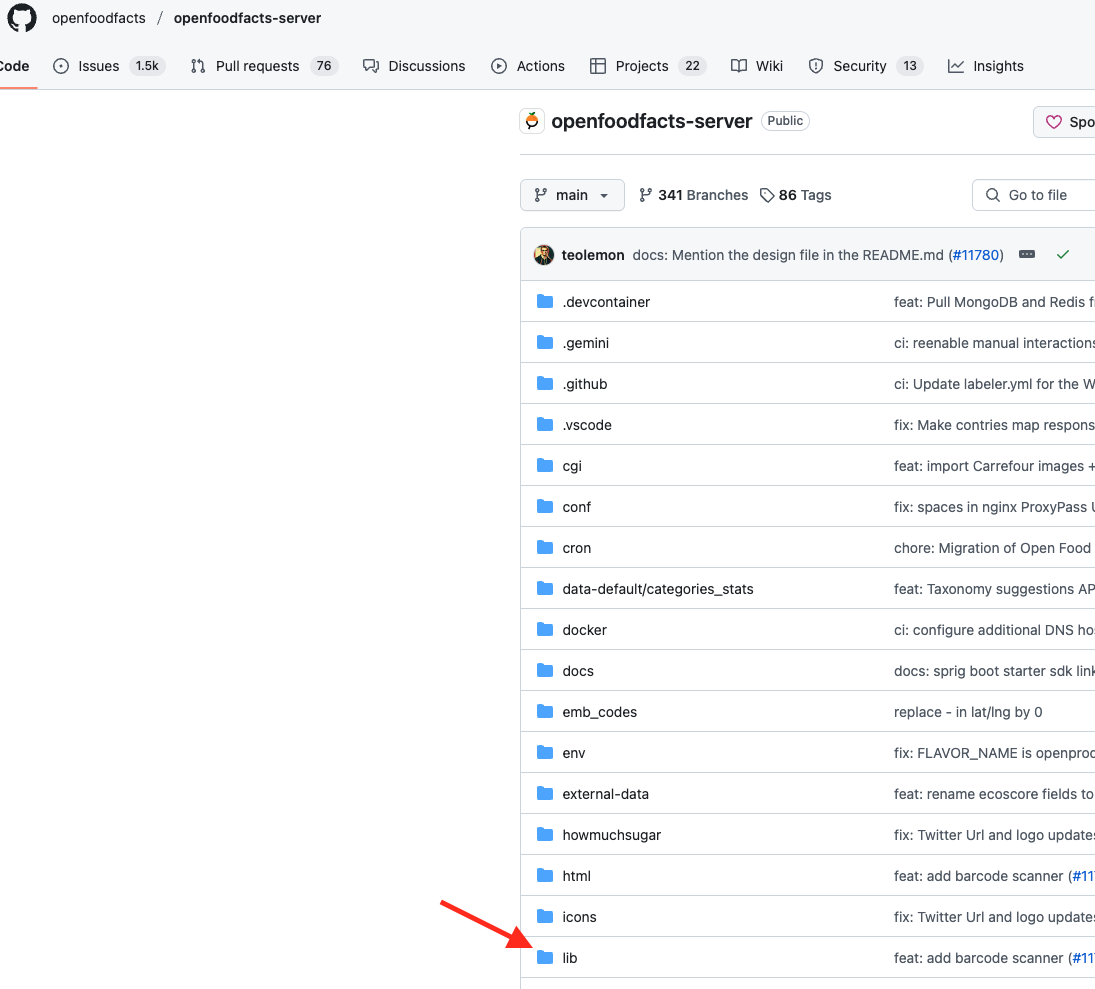
Task: Click the openfoodfacts-server repository title
Action: point(652,121)
